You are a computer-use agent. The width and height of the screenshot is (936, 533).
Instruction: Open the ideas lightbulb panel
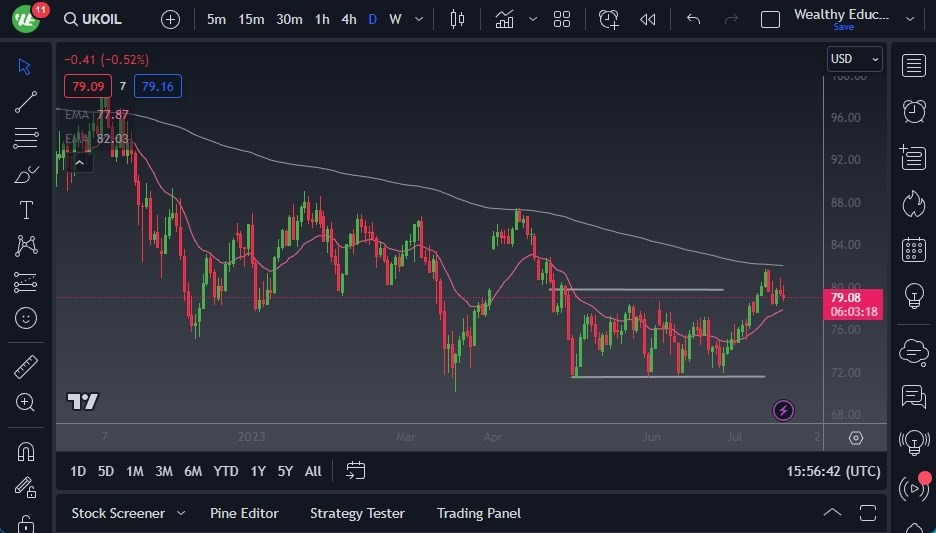[x=913, y=295]
